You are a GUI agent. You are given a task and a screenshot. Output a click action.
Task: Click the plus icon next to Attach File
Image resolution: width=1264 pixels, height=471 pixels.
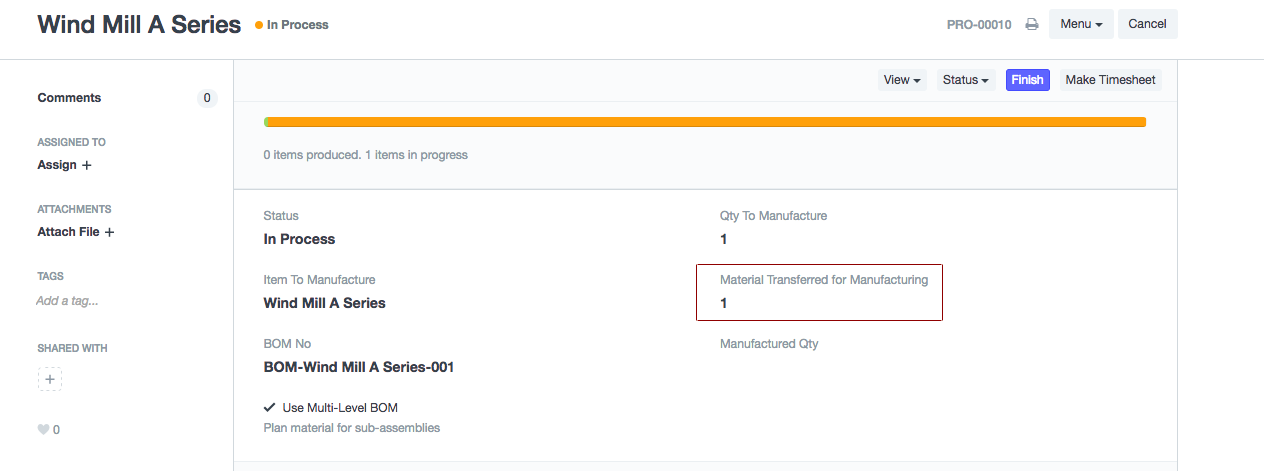[x=109, y=232]
